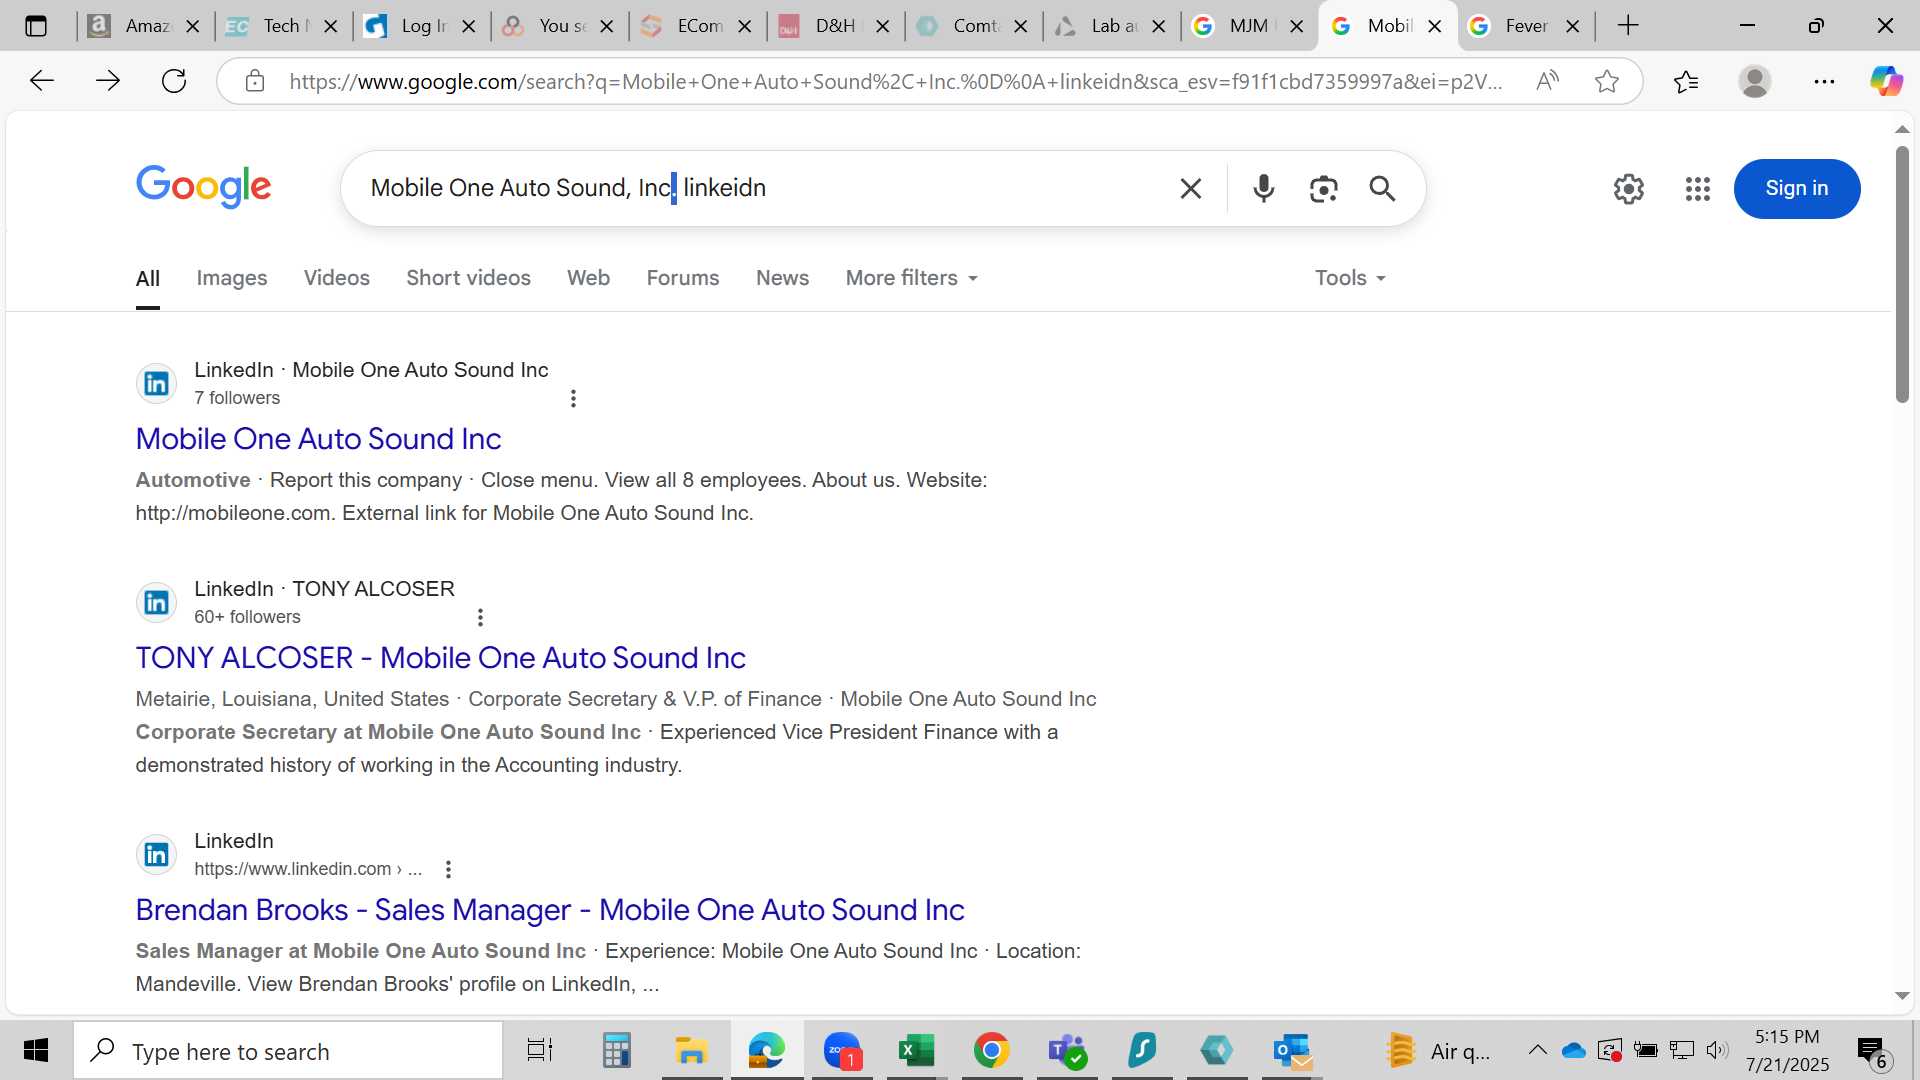Clear the Google search box text

[x=1190, y=188]
